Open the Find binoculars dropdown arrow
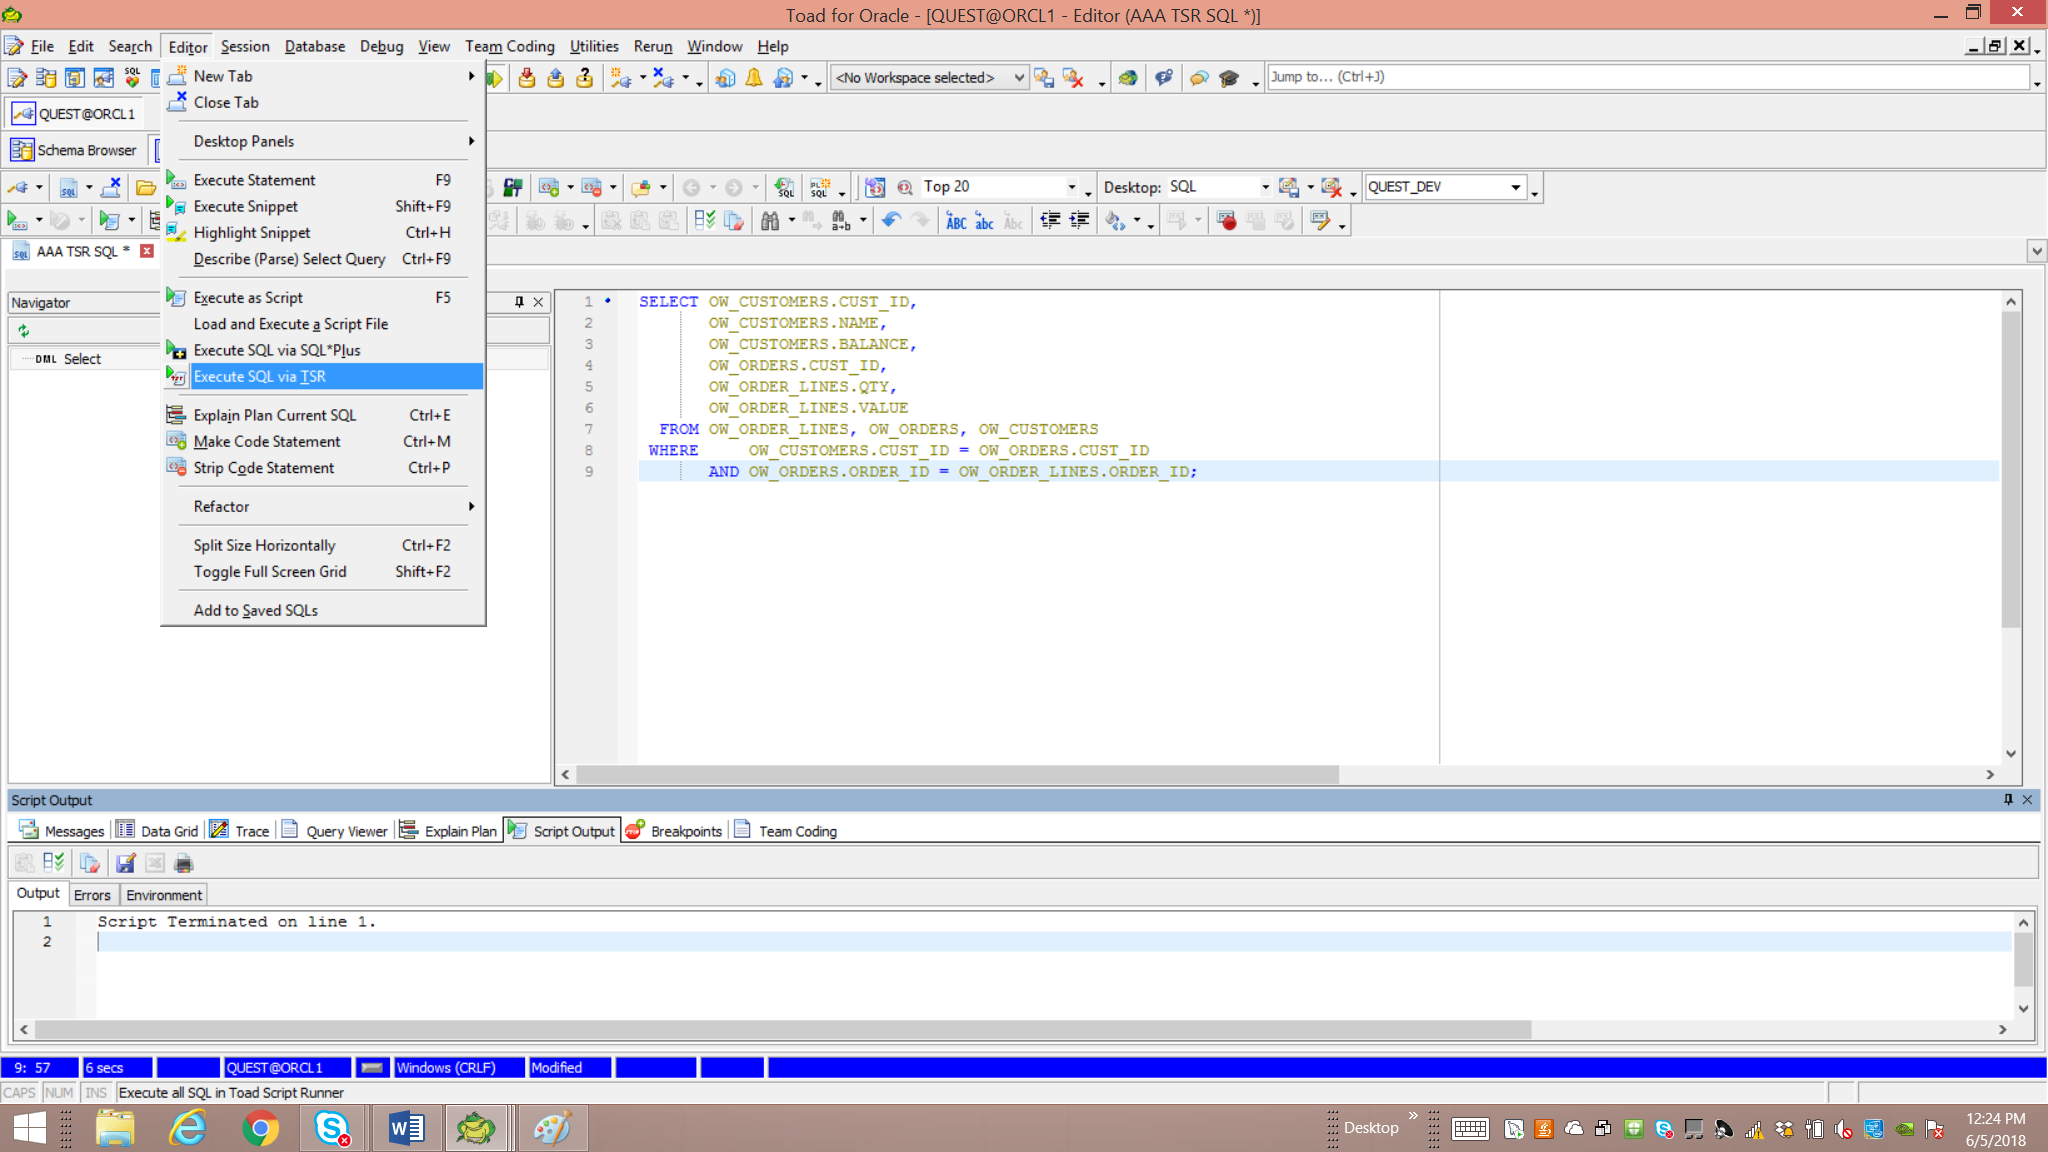This screenshot has width=2048, height=1152. pos(791,221)
